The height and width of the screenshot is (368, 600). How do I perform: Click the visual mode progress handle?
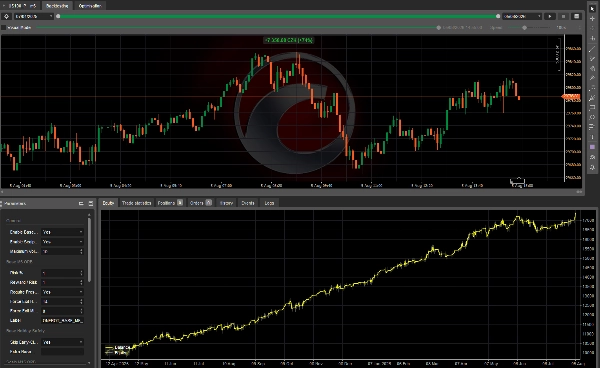point(439,28)
